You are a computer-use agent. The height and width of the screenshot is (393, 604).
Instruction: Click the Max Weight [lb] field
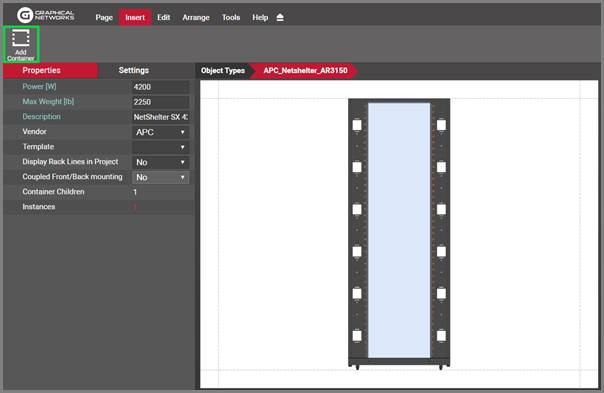pyautogui.click(x=160, y=102)
